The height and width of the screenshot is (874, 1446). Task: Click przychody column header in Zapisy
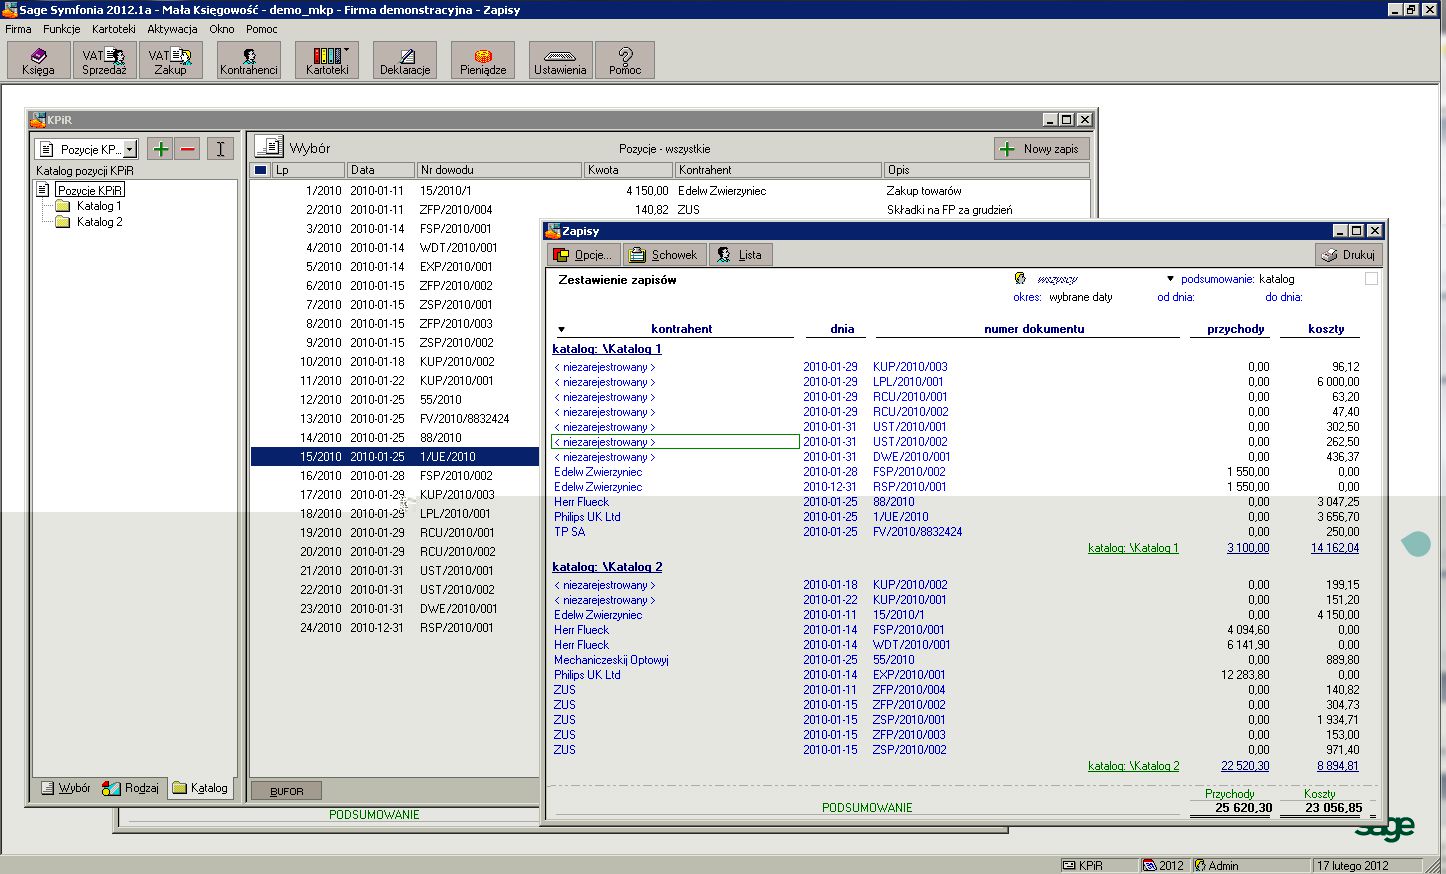(1236, 329)
